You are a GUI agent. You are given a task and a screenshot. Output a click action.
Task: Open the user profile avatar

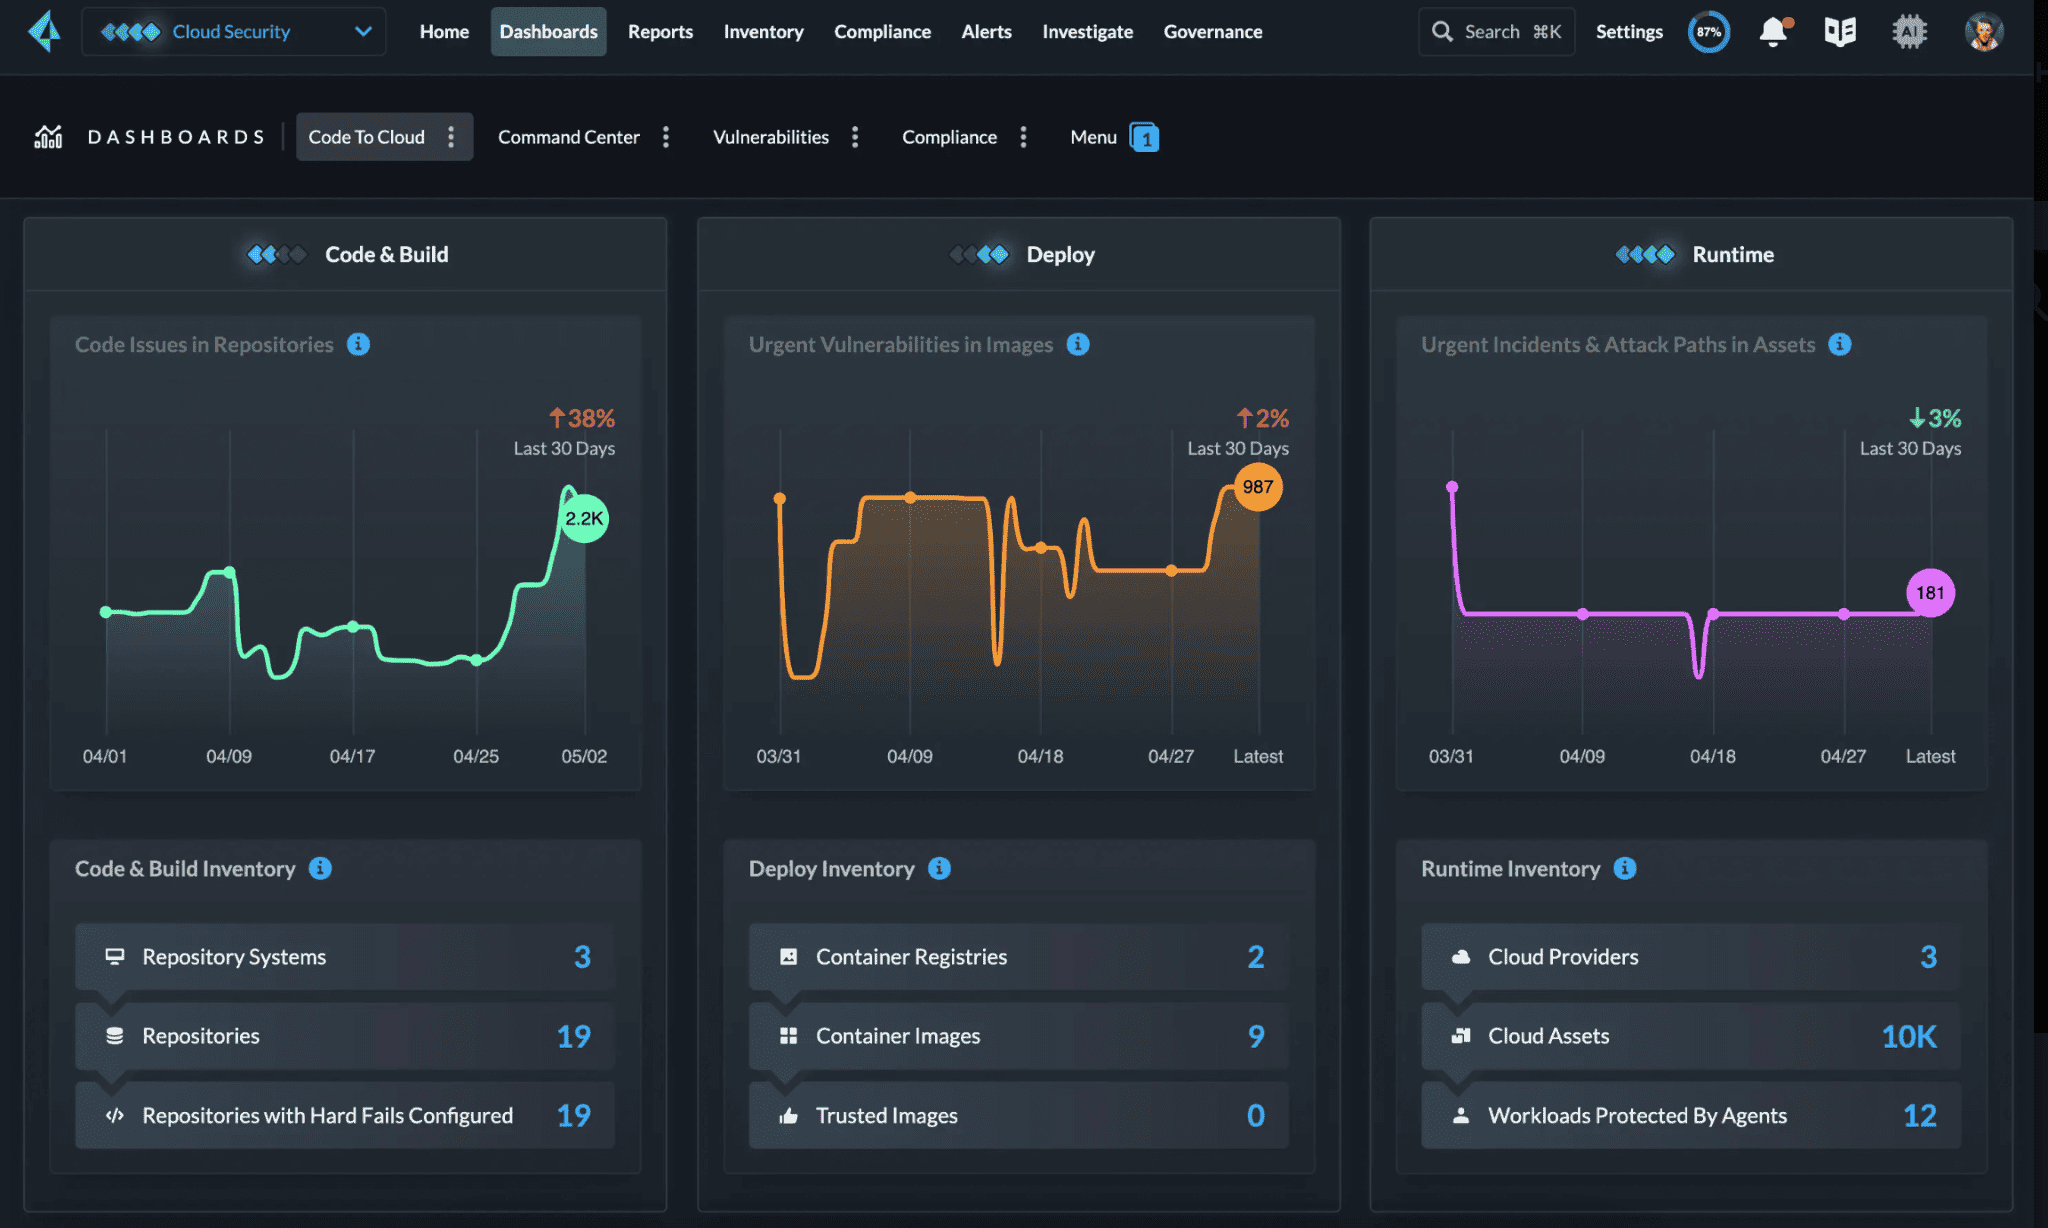(1984, 32)
